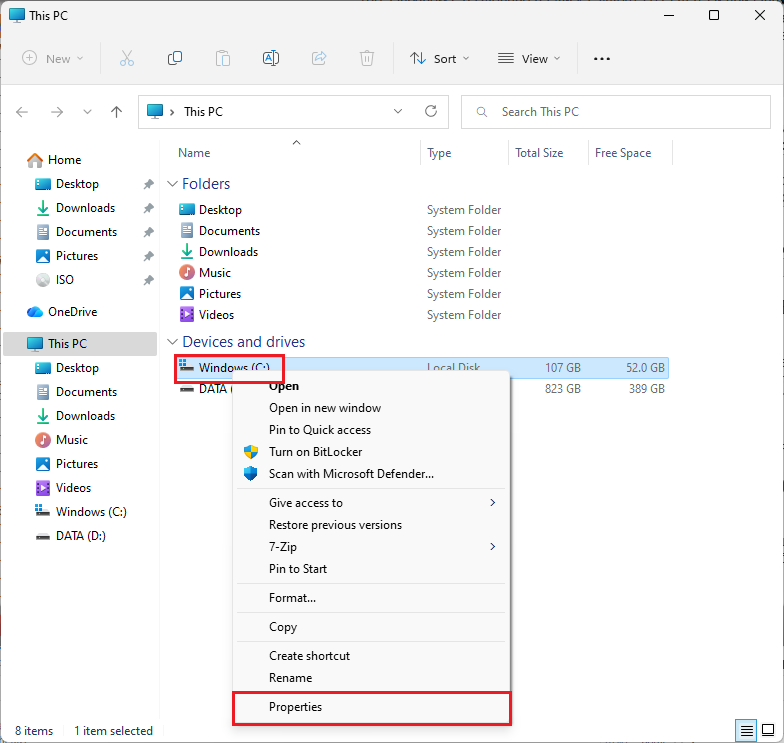Choose Turn on BitLocker menu entry
This screenshot has width=784, height=743.
point(315,452)
